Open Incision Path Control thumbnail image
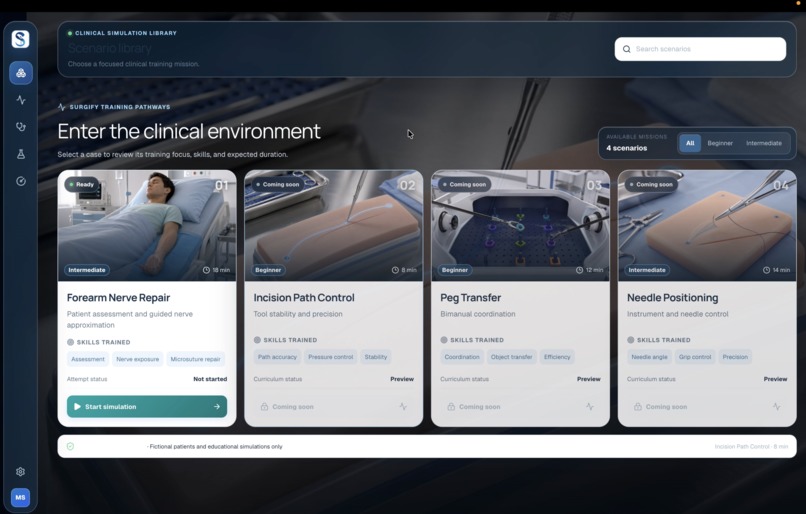Image resolution: width=806 pixels, height=514 pixels. click(334, 226)
